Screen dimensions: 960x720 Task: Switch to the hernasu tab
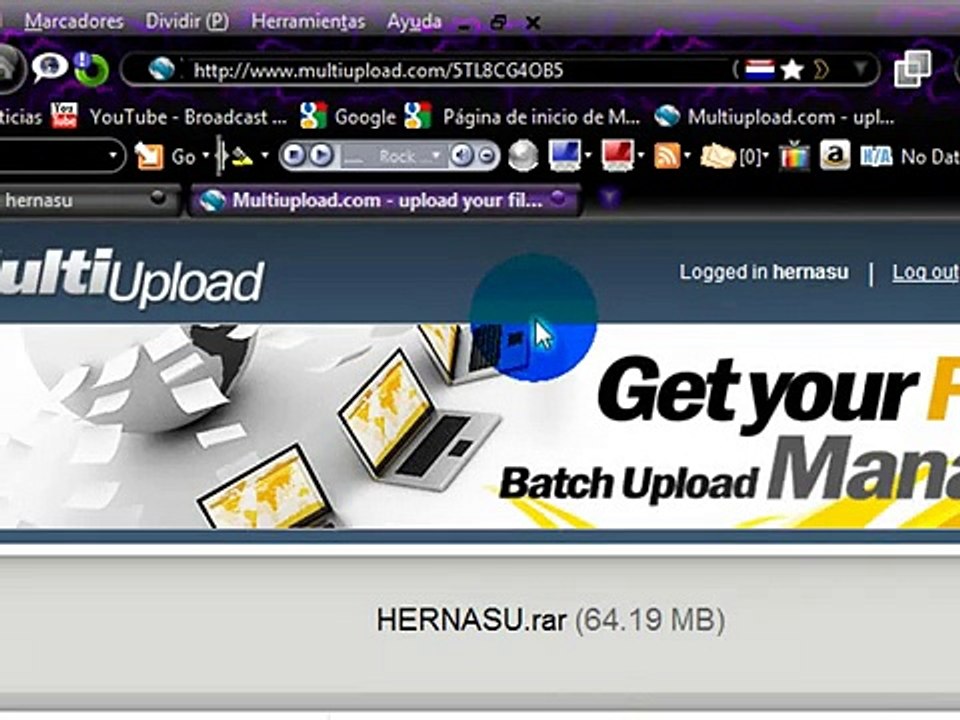89,200
